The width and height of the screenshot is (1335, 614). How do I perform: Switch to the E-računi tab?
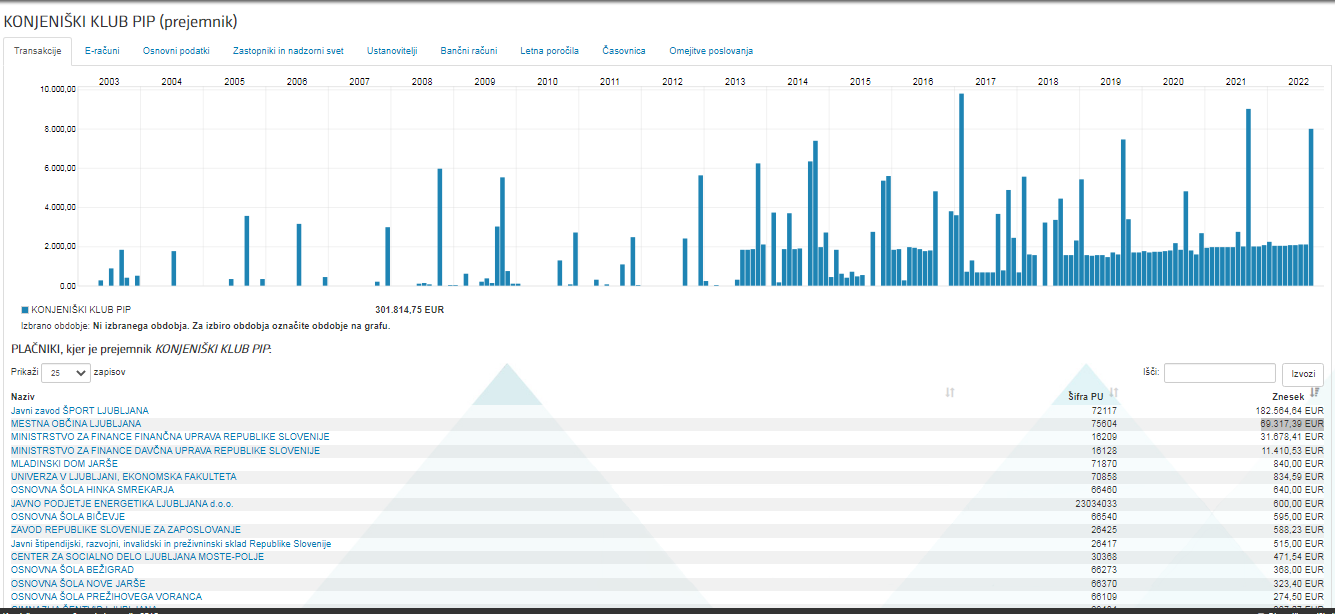[x=101, y=51]
